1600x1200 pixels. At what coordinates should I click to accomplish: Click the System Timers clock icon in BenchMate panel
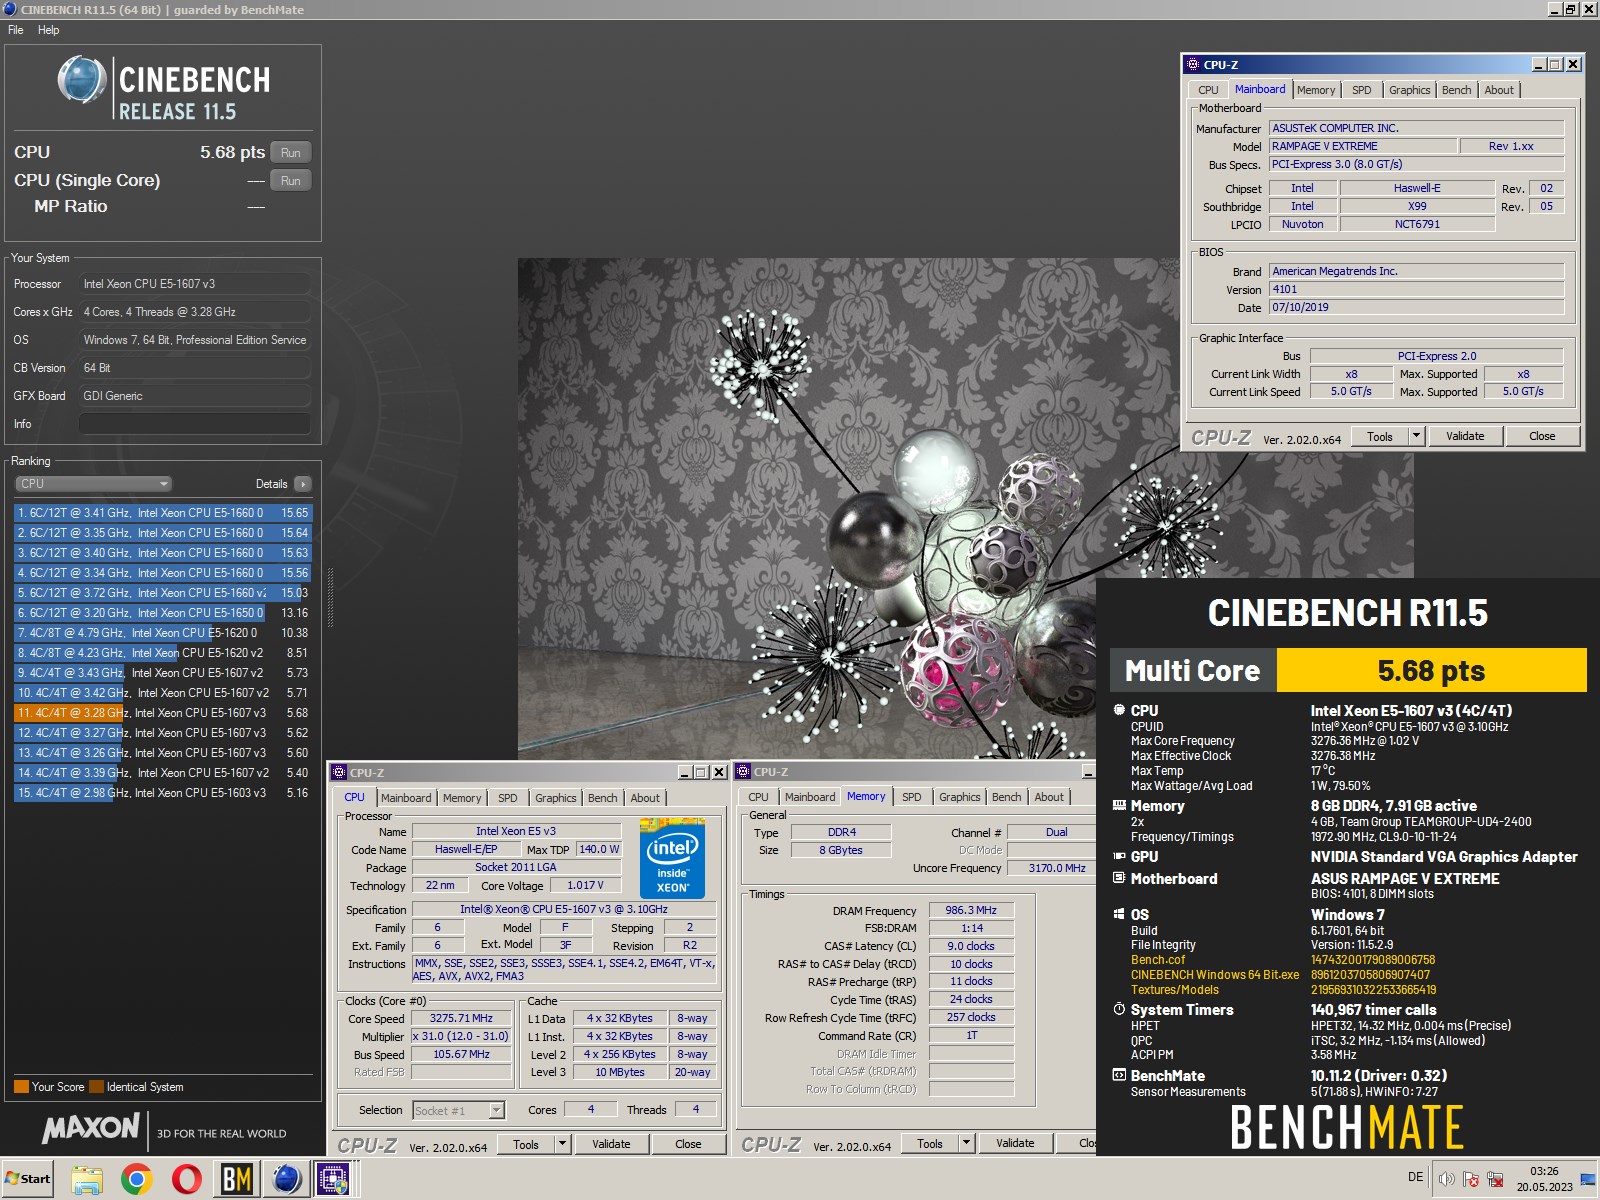pyautogui.click(x=1119, y=1009)
